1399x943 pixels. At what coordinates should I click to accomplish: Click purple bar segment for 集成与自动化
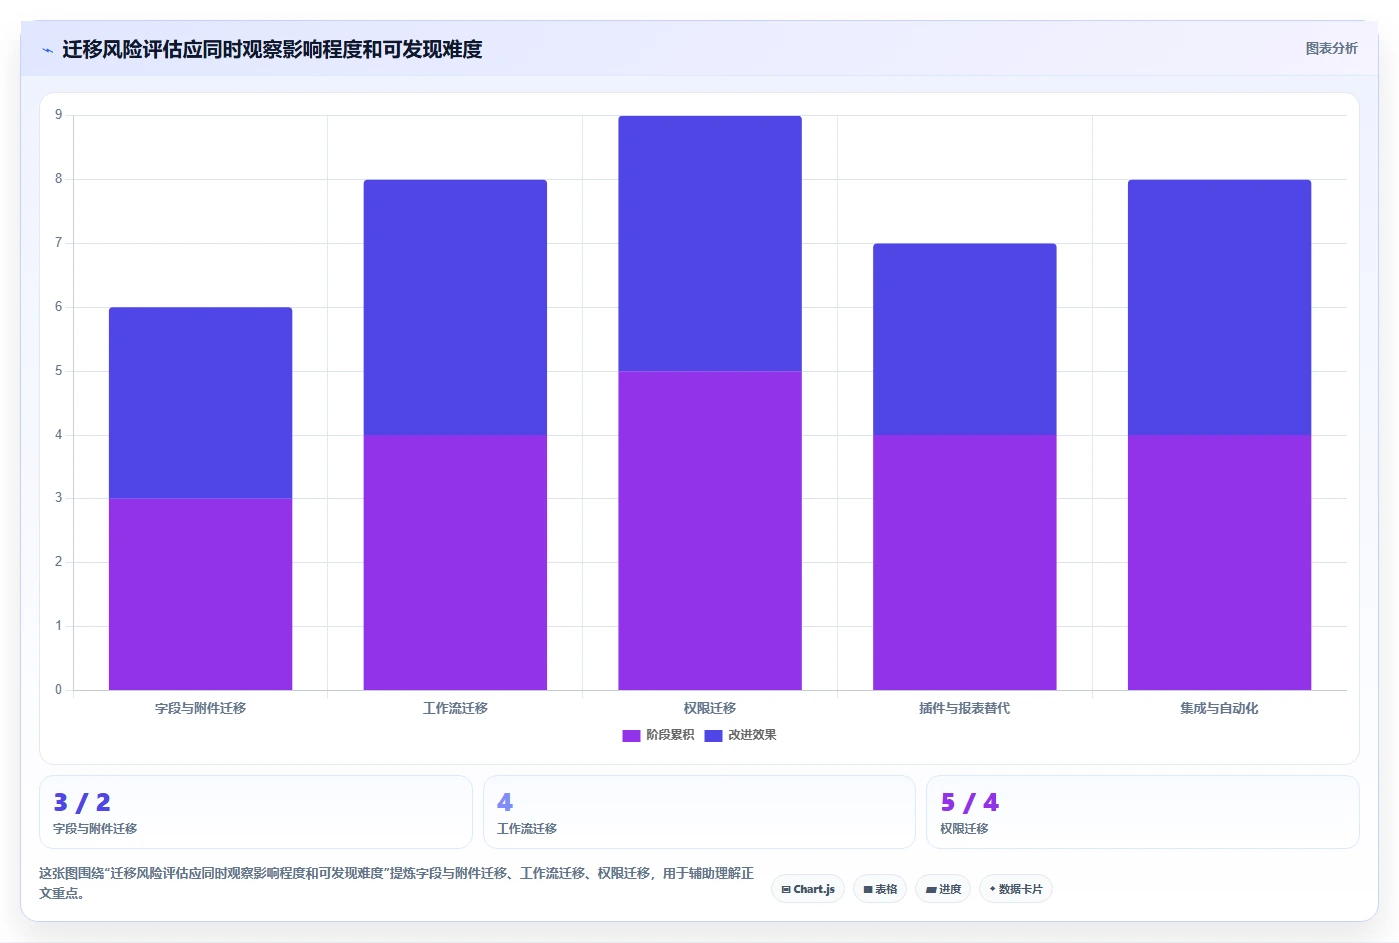click(1219, 562)
